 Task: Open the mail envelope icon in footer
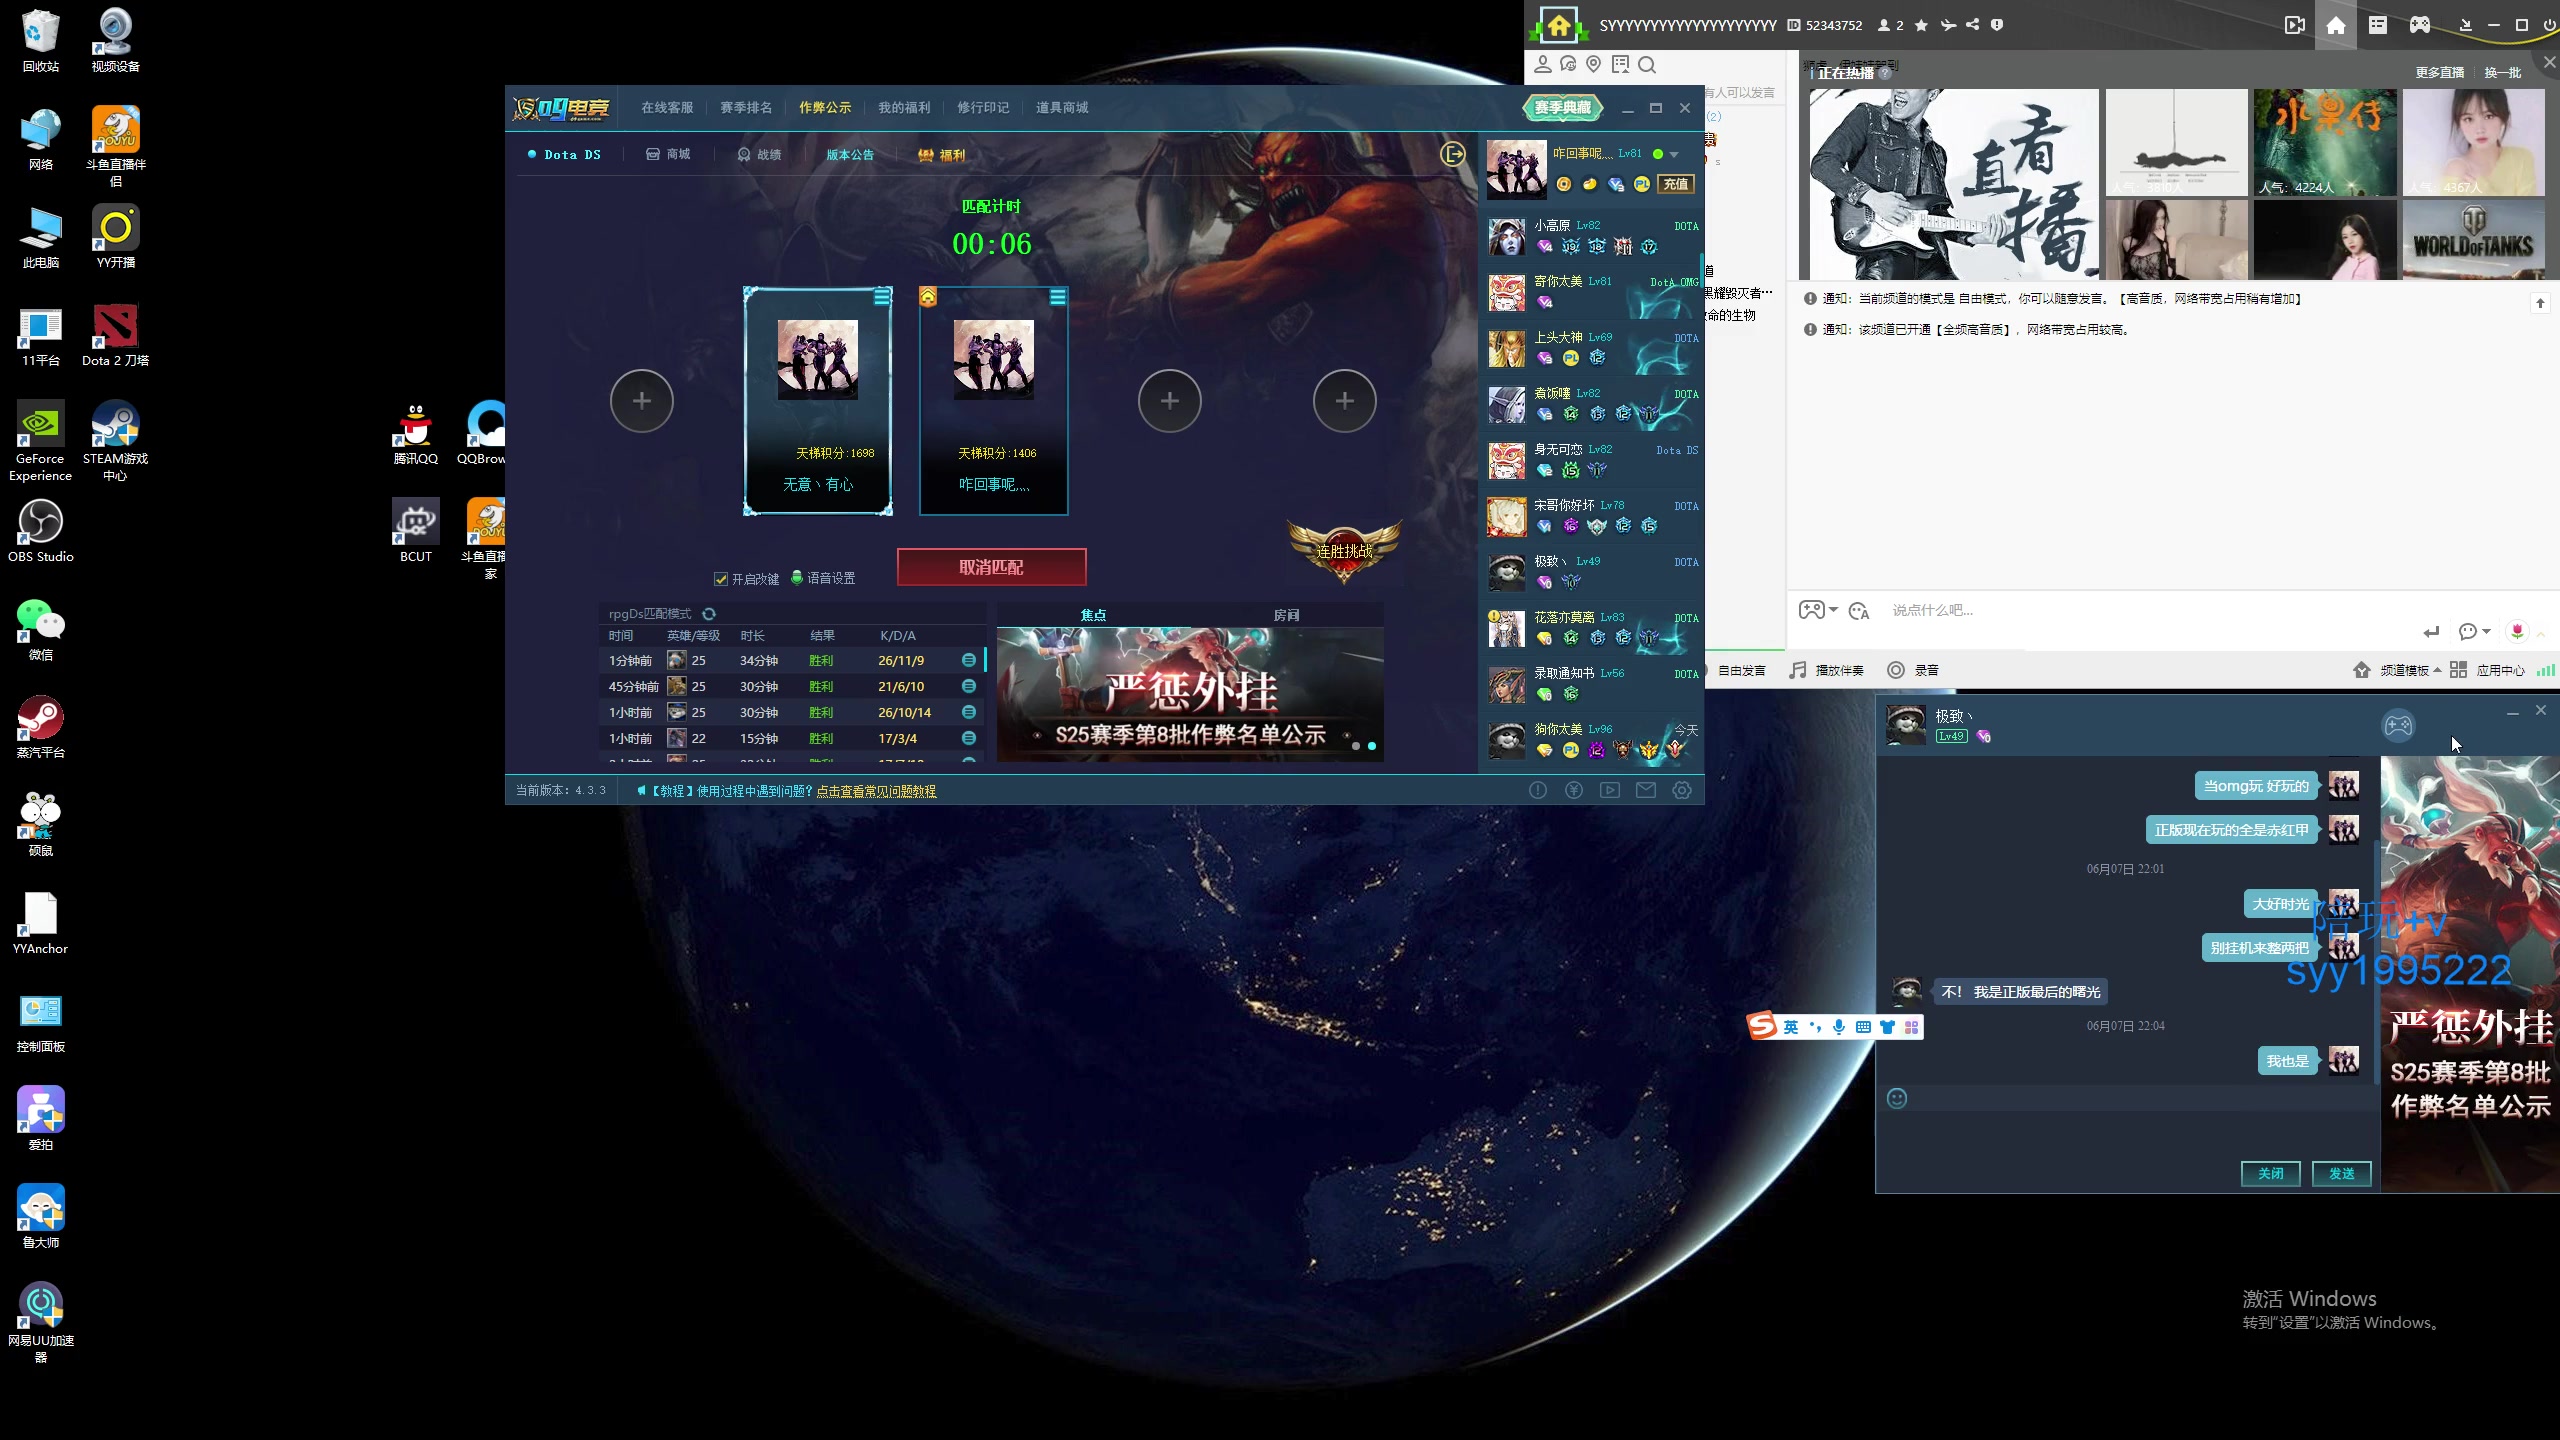click(1646, 790)
